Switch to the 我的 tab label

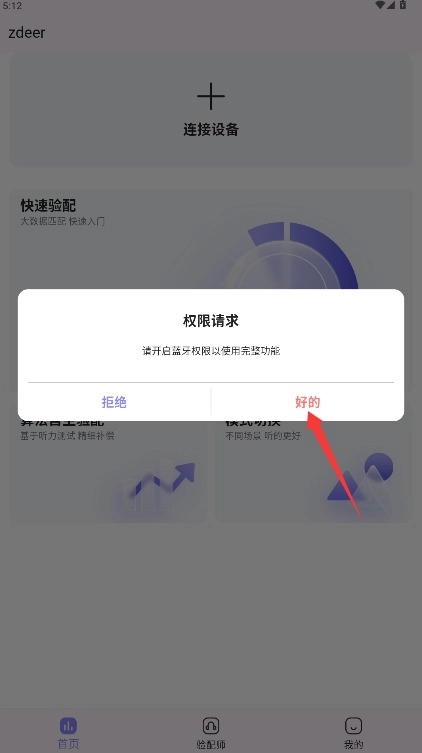(353, 744)
